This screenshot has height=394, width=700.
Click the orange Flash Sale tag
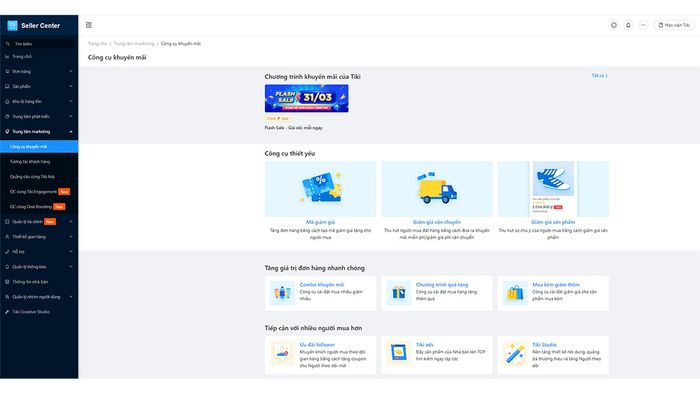278,118
